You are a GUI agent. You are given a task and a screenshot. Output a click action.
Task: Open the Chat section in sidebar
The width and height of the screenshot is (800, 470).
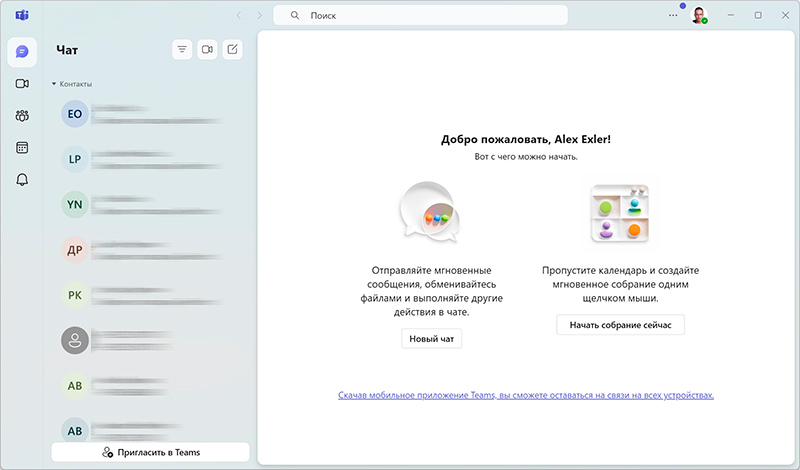click(22, 52)
